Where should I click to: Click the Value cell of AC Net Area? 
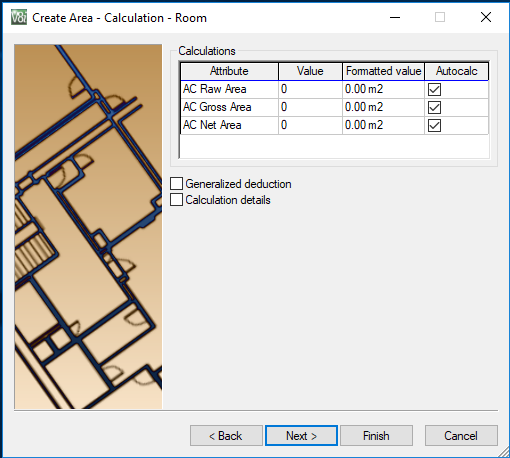point(310,125)
